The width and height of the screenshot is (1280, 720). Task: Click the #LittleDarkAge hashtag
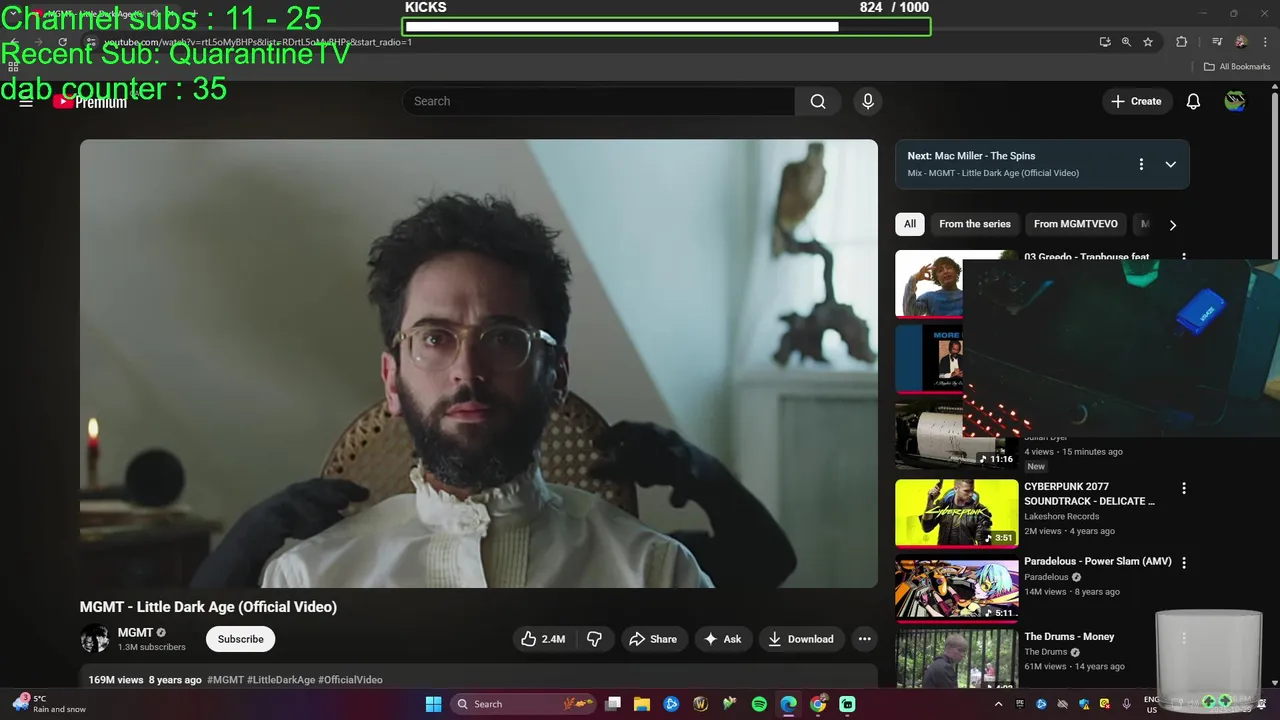[x=281, y=680]
